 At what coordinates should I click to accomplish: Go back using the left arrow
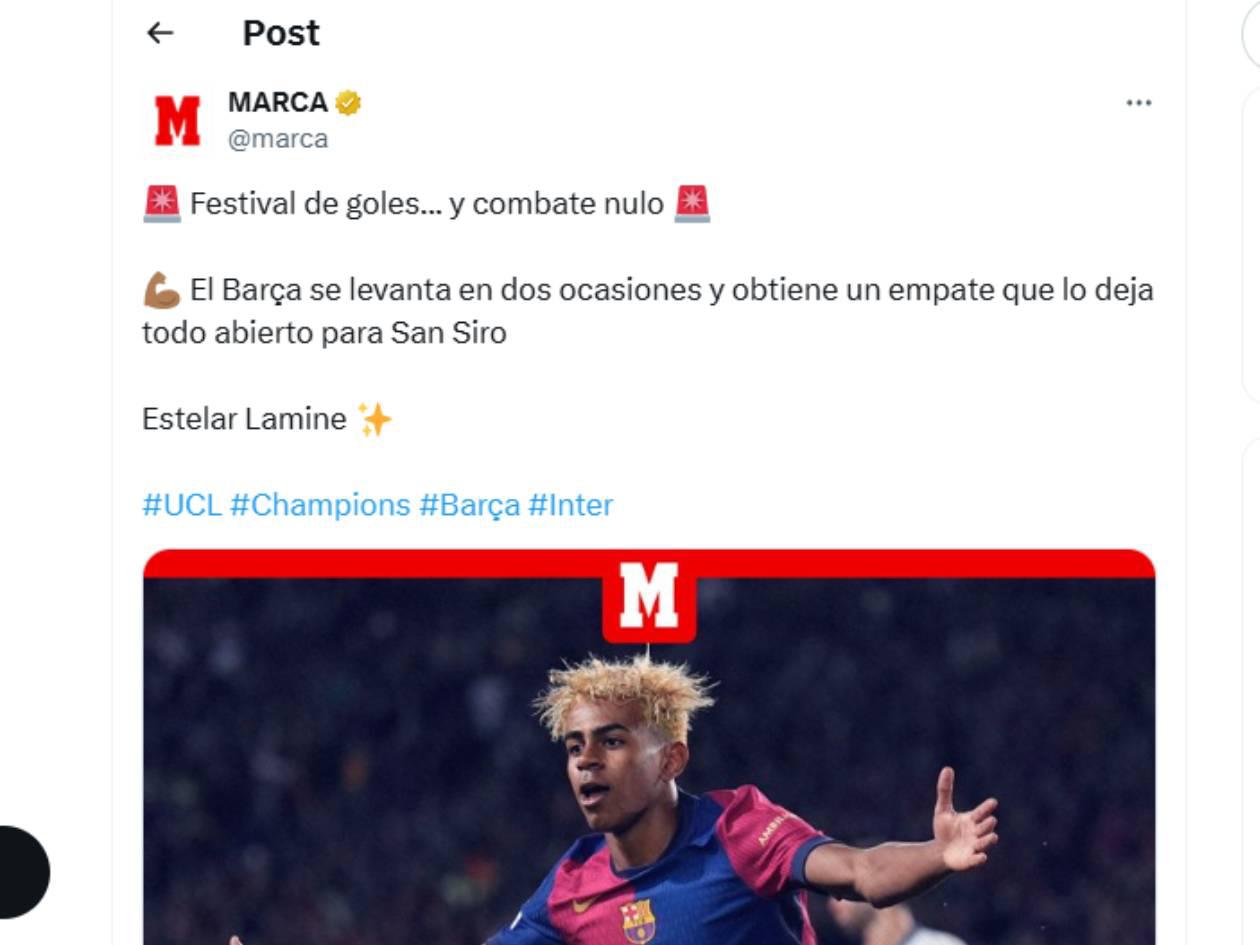click(160, 33)
